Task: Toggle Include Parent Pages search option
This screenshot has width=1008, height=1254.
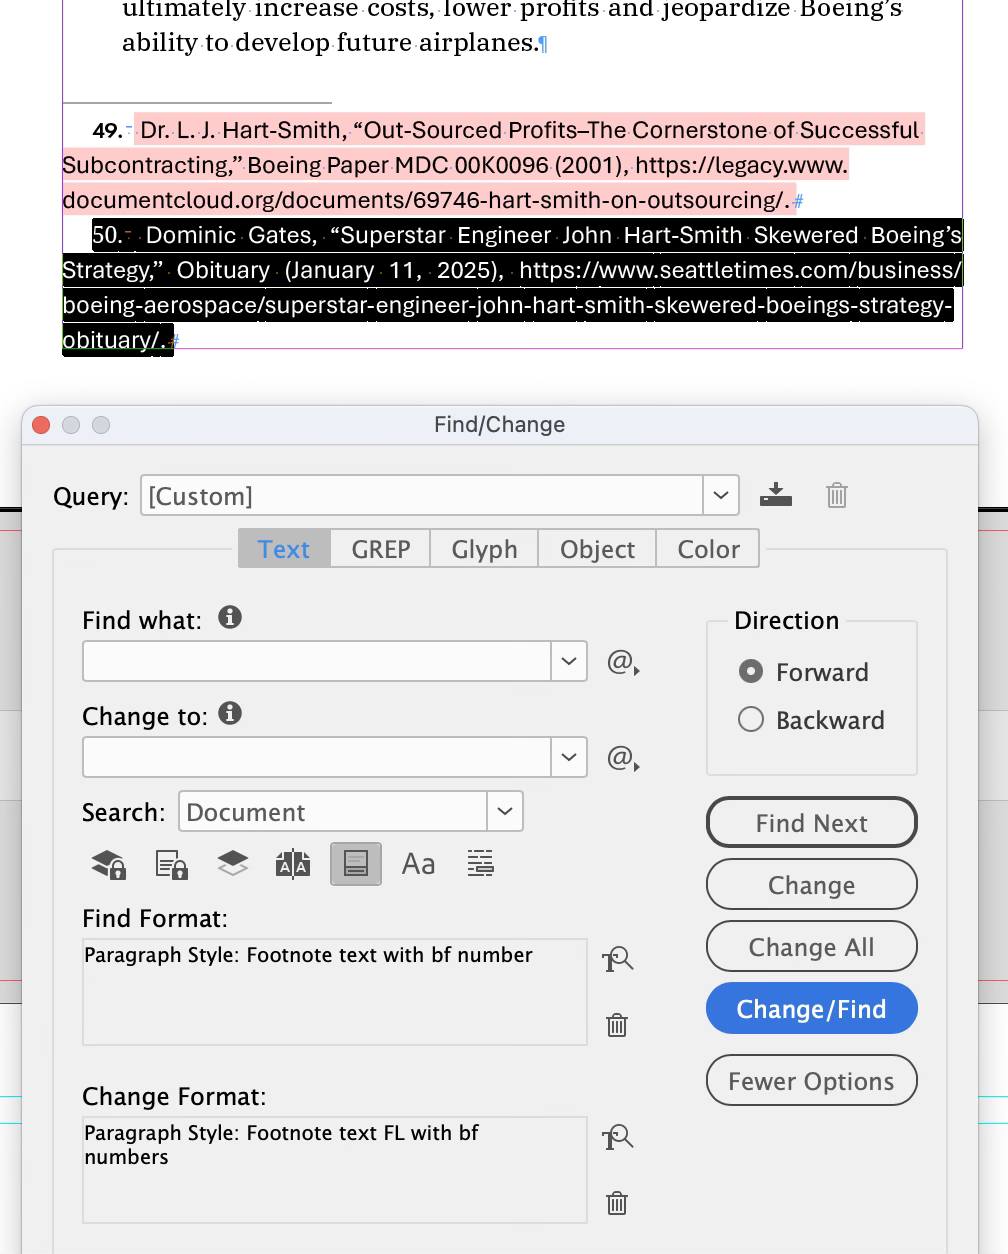Action: coord(293,864)
